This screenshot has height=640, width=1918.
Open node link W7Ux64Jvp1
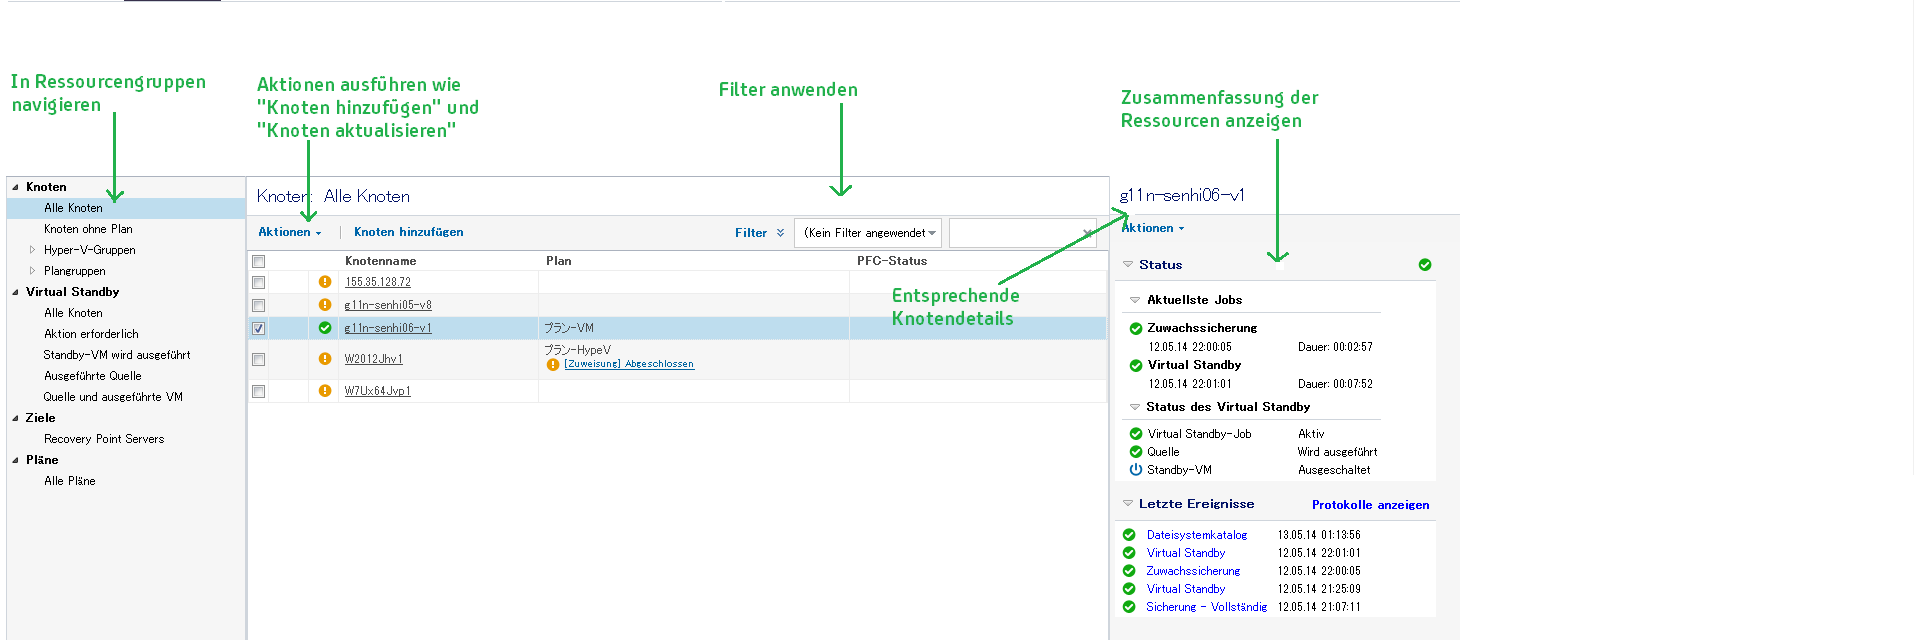point(378,391)
